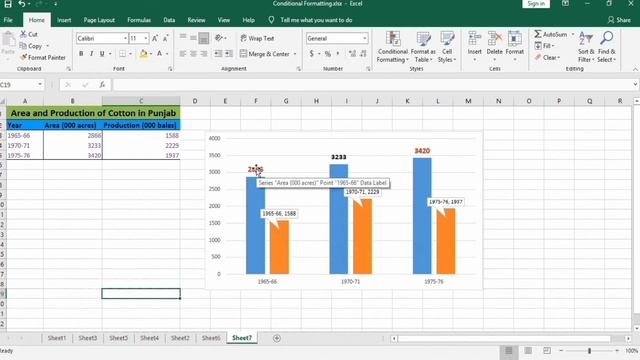Switch to Formulas tab
This screenshot has height=360, width=640.
pos(139,20)
